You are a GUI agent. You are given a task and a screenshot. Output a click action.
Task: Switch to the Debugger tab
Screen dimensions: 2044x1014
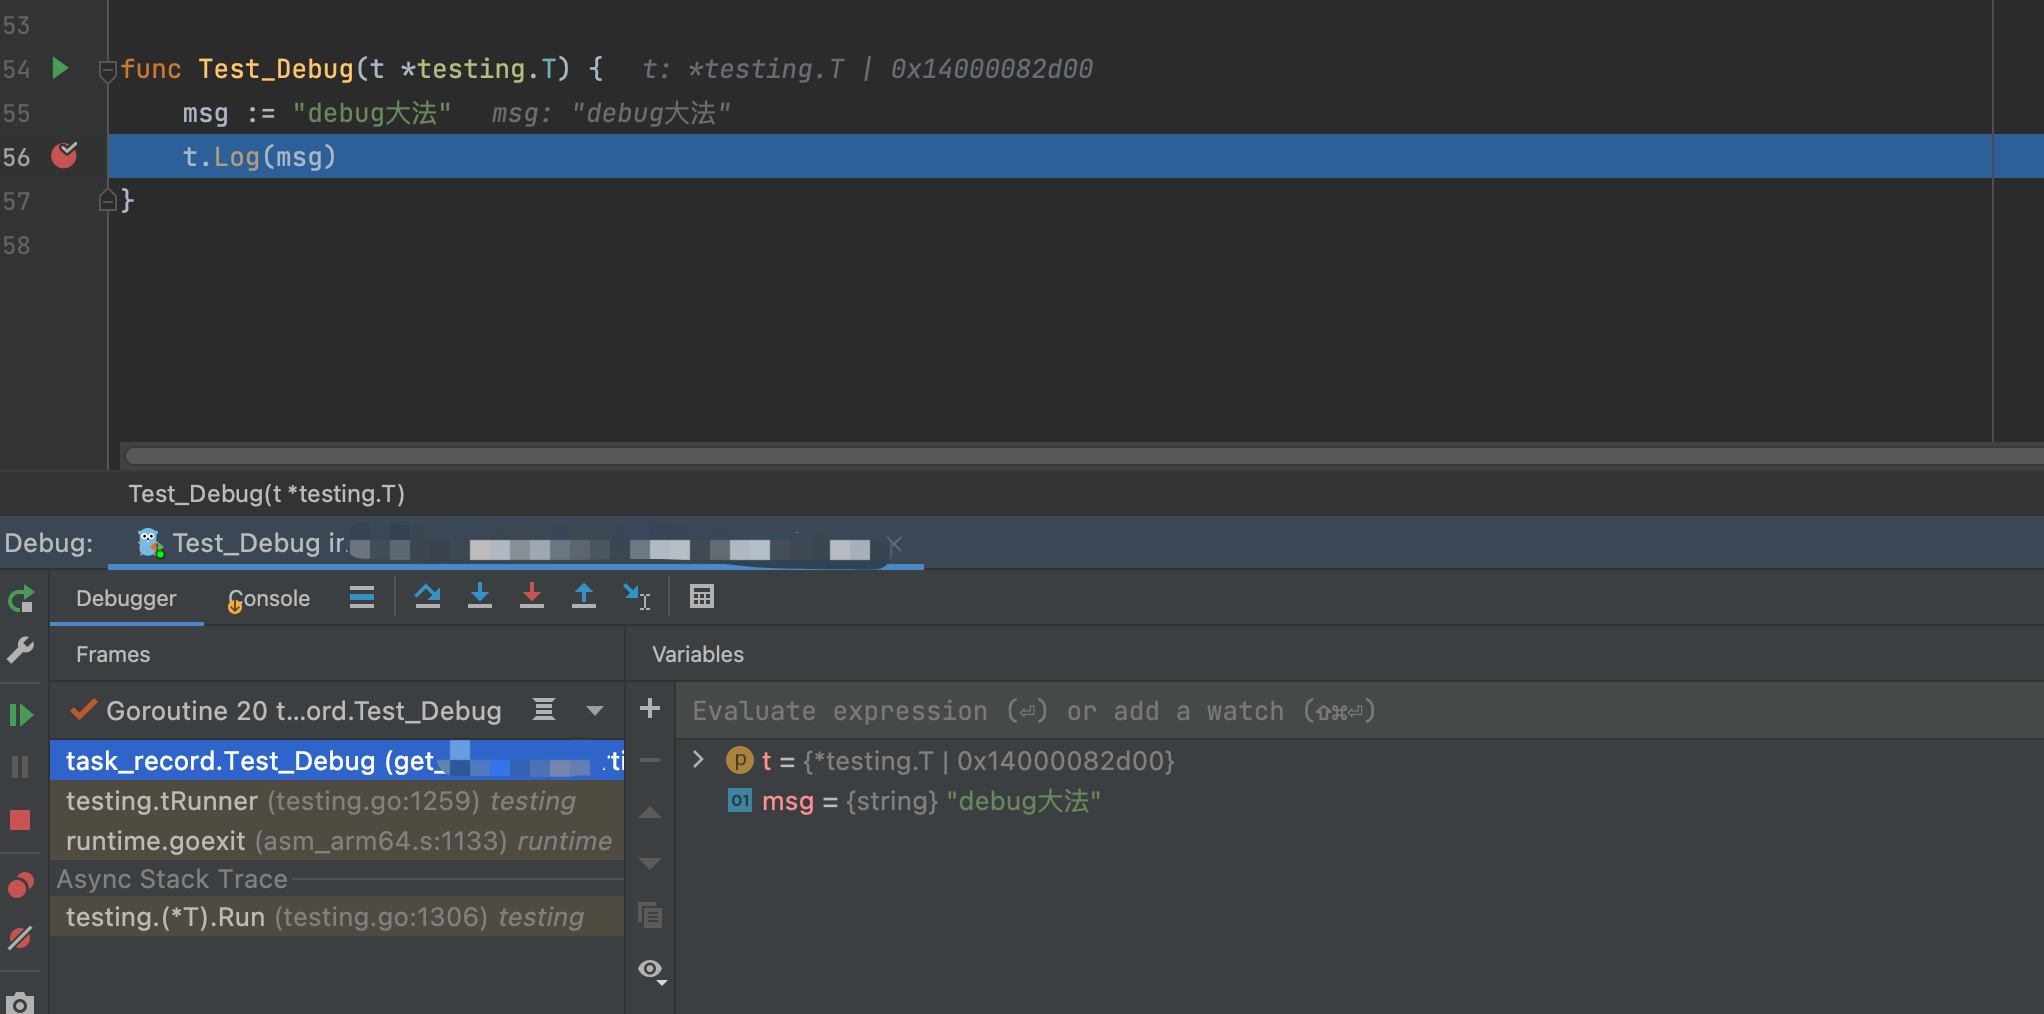126,598
